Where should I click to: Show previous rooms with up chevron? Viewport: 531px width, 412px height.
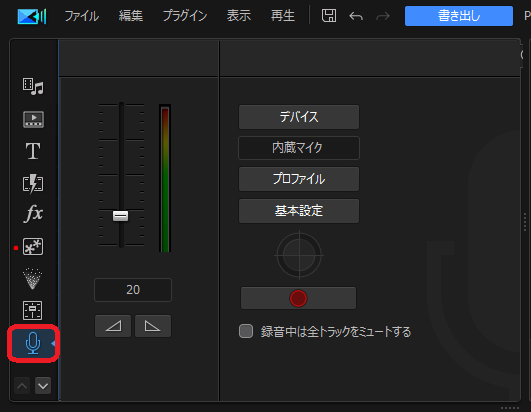22,386
